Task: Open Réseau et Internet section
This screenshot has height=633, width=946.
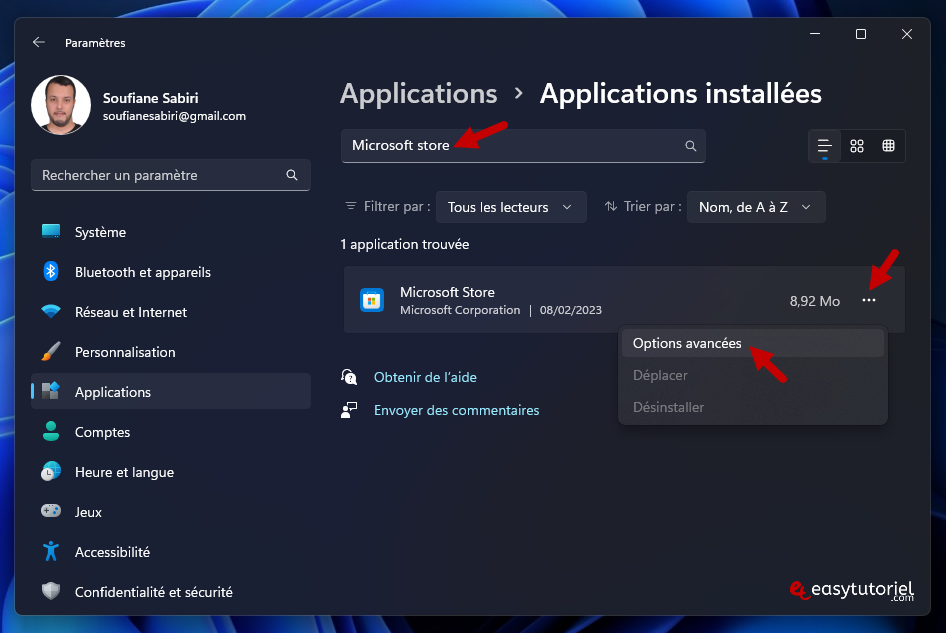Action: coord(171,312)
